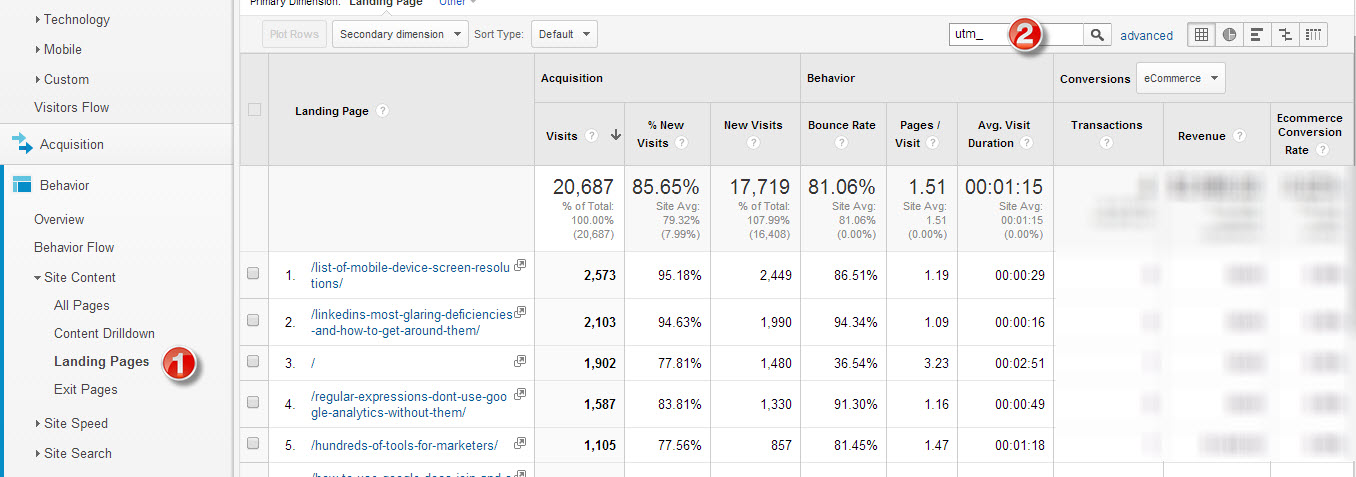The width and height of the screenshot is (1356, 477).
Task: Open the eCommerce conversions dropdown
Action: 1181,78
